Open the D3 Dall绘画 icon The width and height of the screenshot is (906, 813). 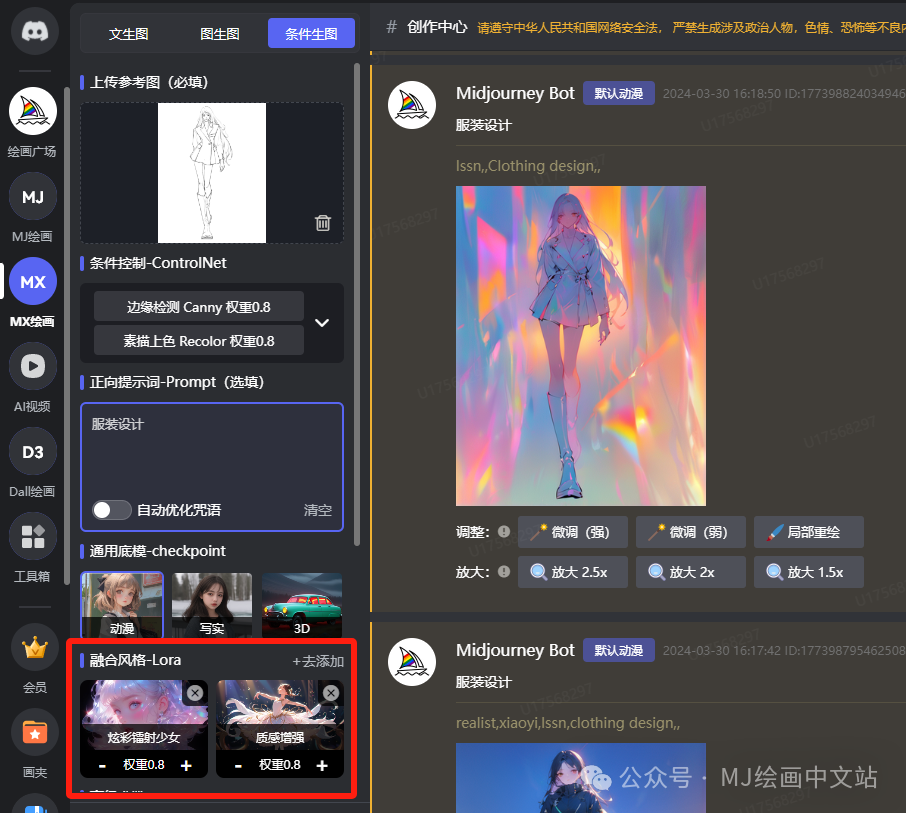click(x=32, y=451)
